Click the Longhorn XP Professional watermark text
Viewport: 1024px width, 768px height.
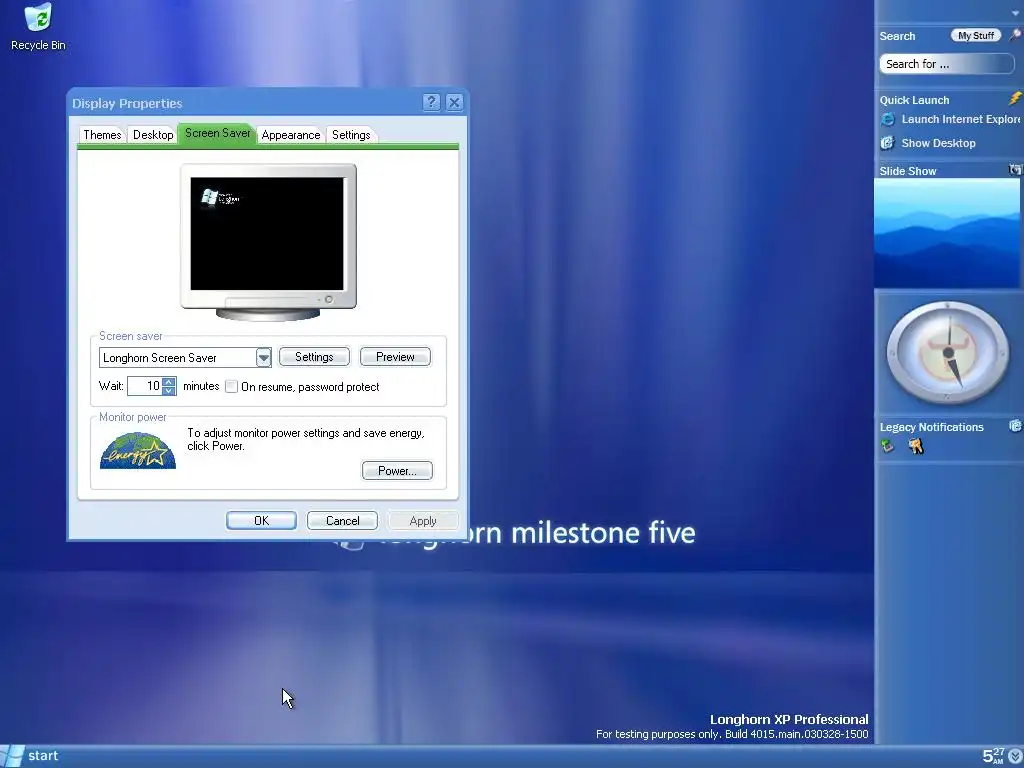click(x=789, y=720)
